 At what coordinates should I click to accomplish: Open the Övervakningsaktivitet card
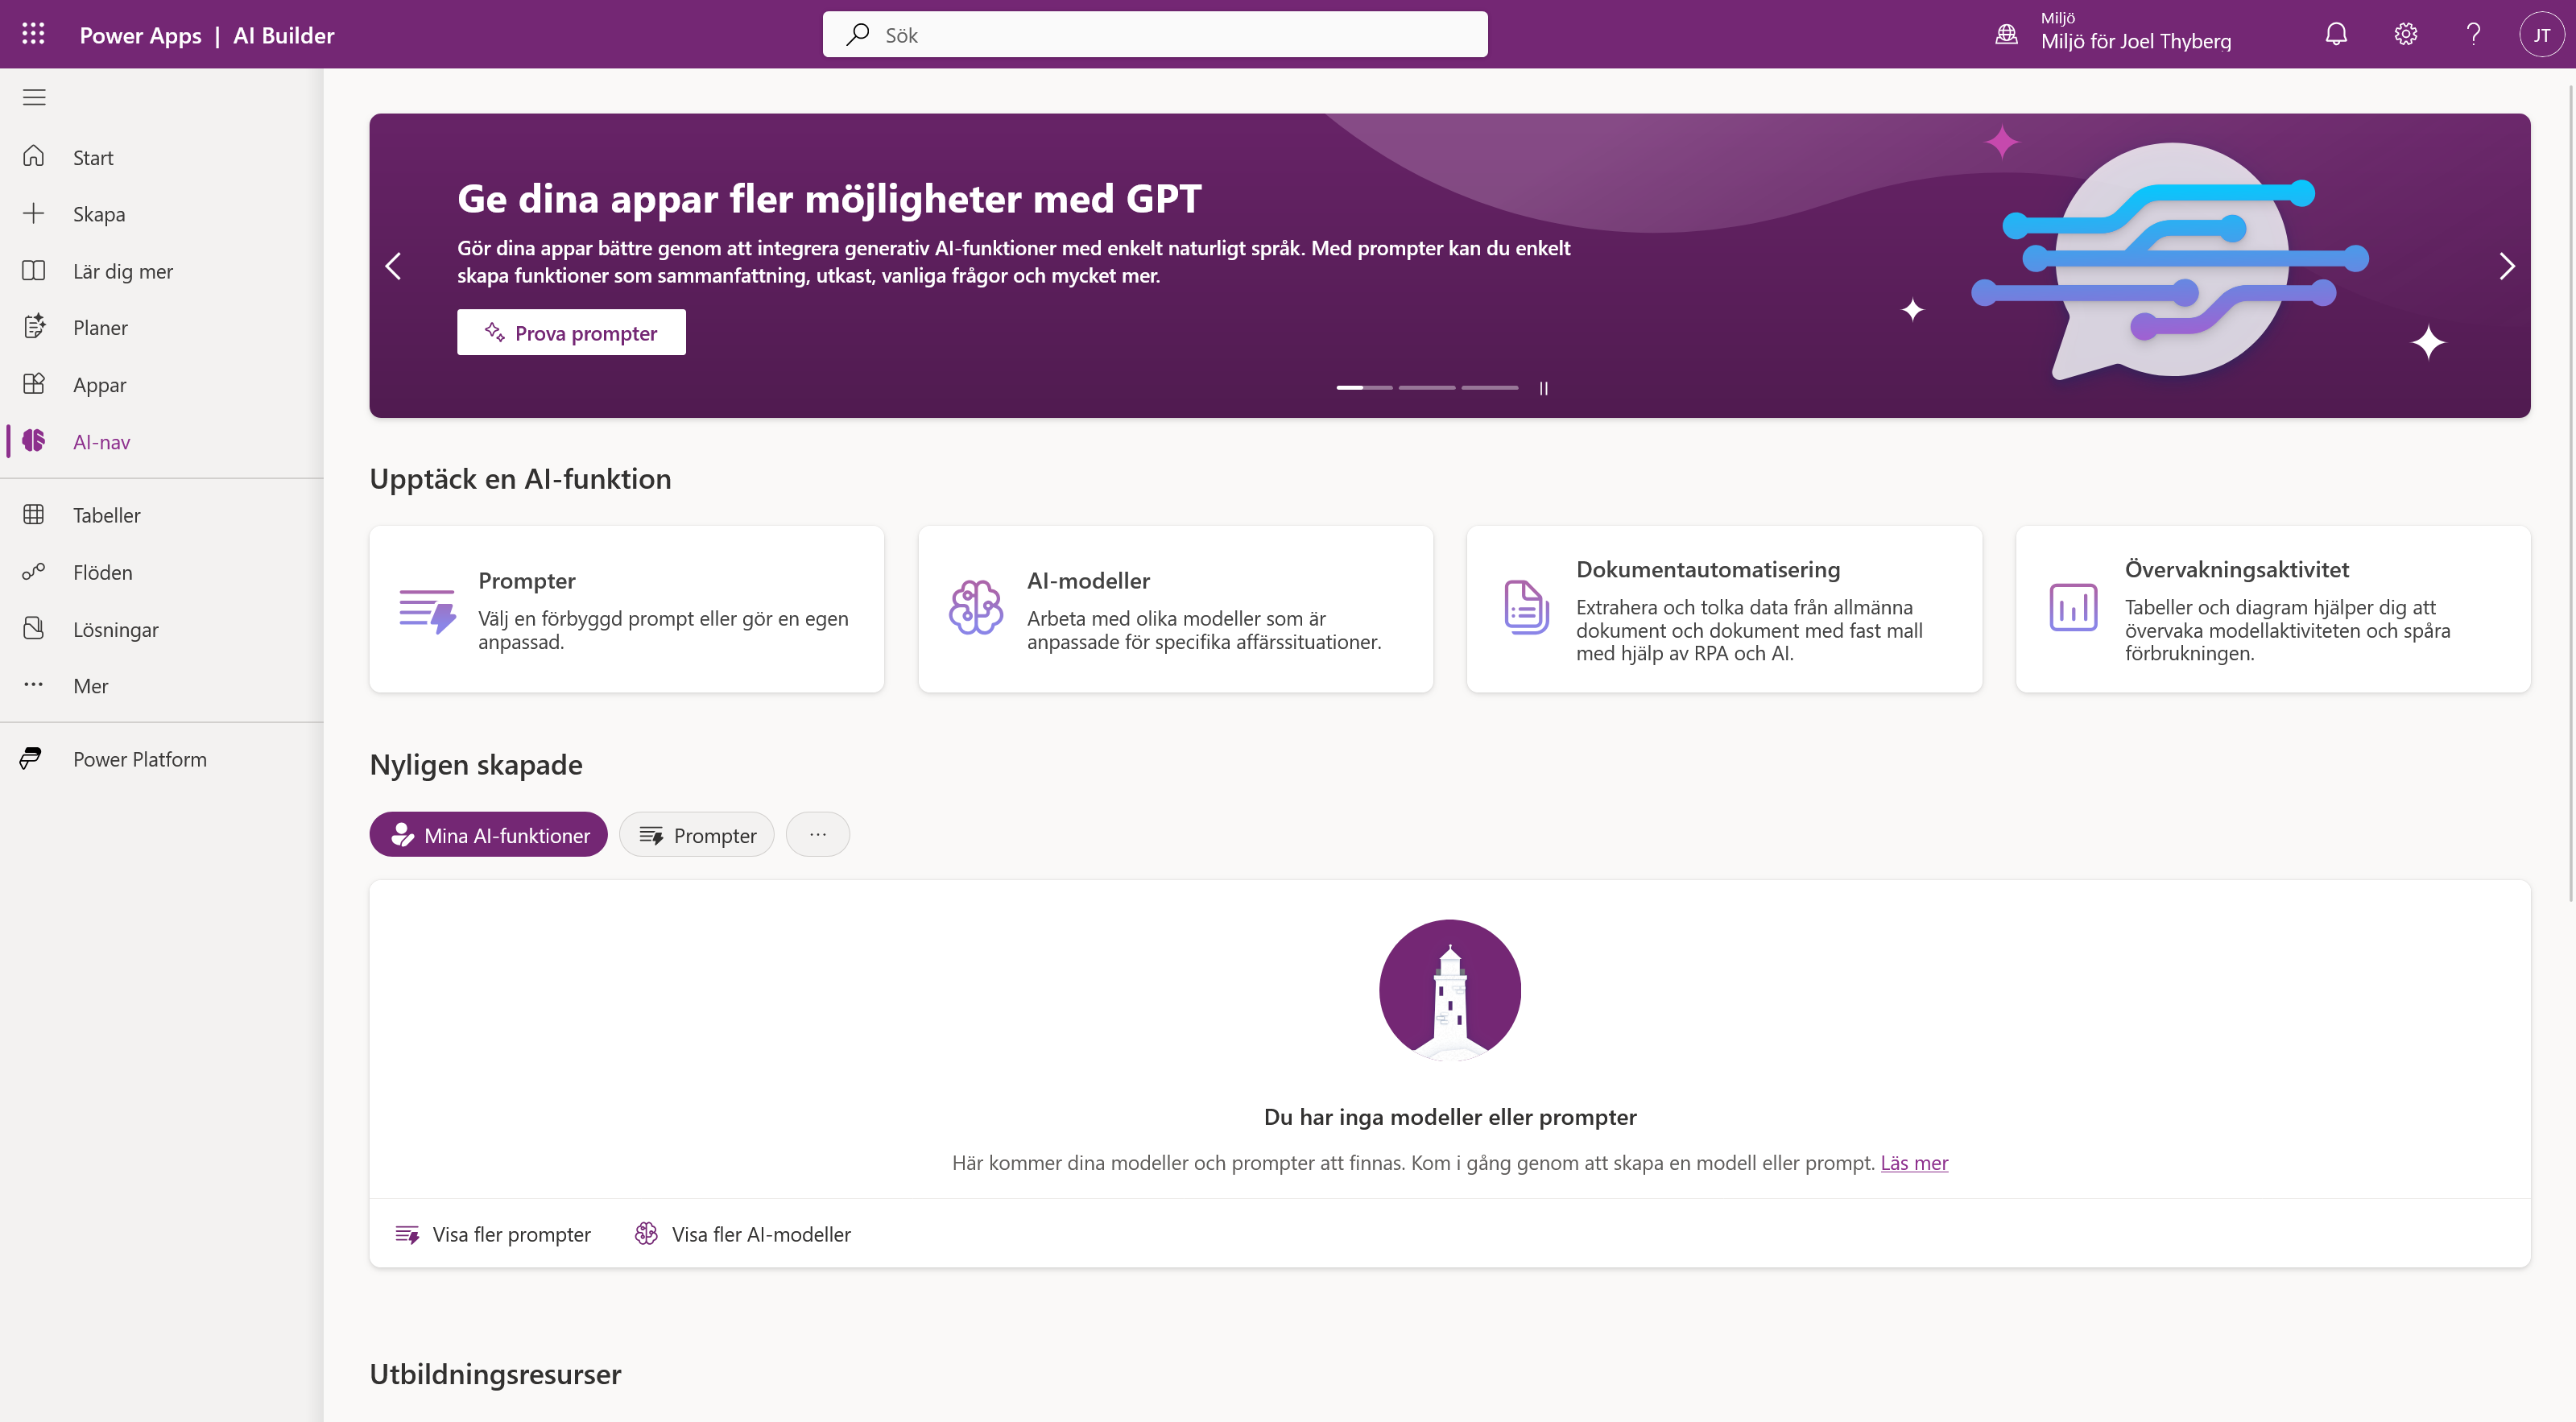pyautogui.click(x=2273, y=609)
